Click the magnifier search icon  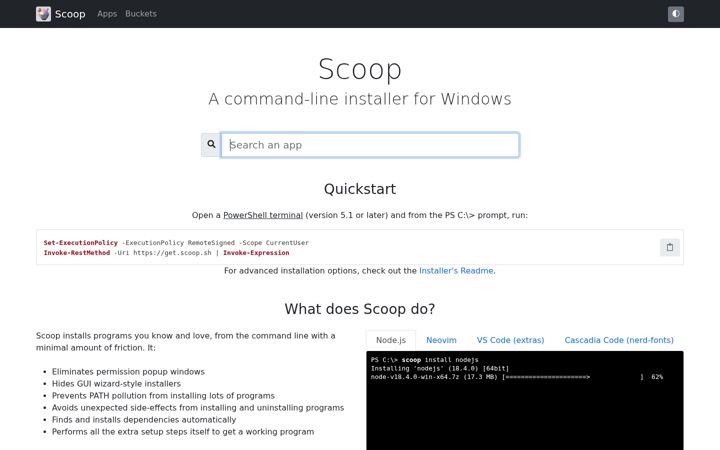(x=211, y=145)
